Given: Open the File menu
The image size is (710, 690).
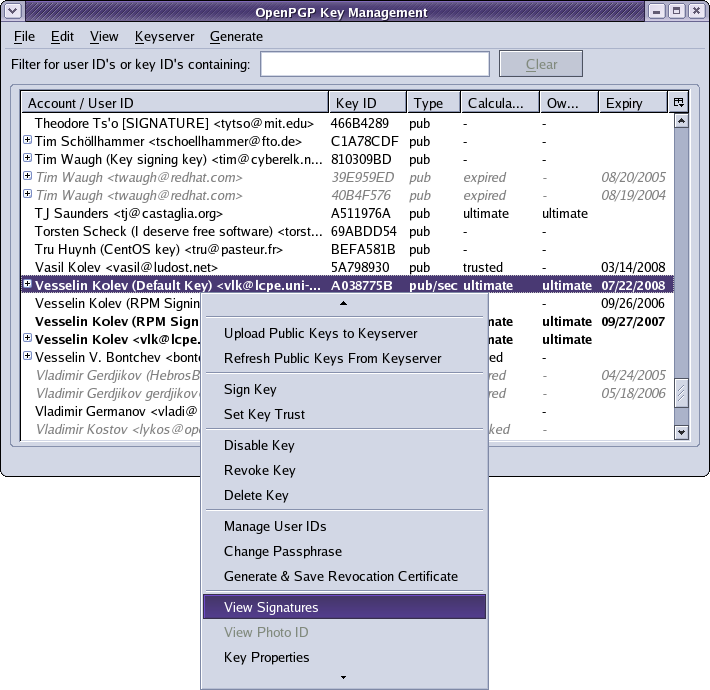Looking at the screenshot, I should (24, 36).
